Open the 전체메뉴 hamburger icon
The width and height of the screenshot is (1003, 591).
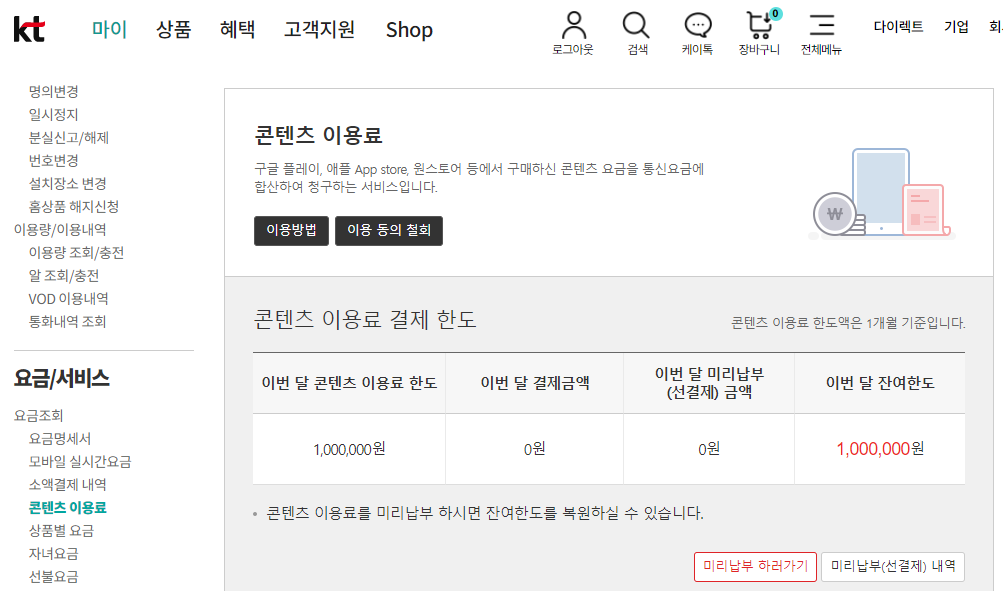click(x=822, y=26)
